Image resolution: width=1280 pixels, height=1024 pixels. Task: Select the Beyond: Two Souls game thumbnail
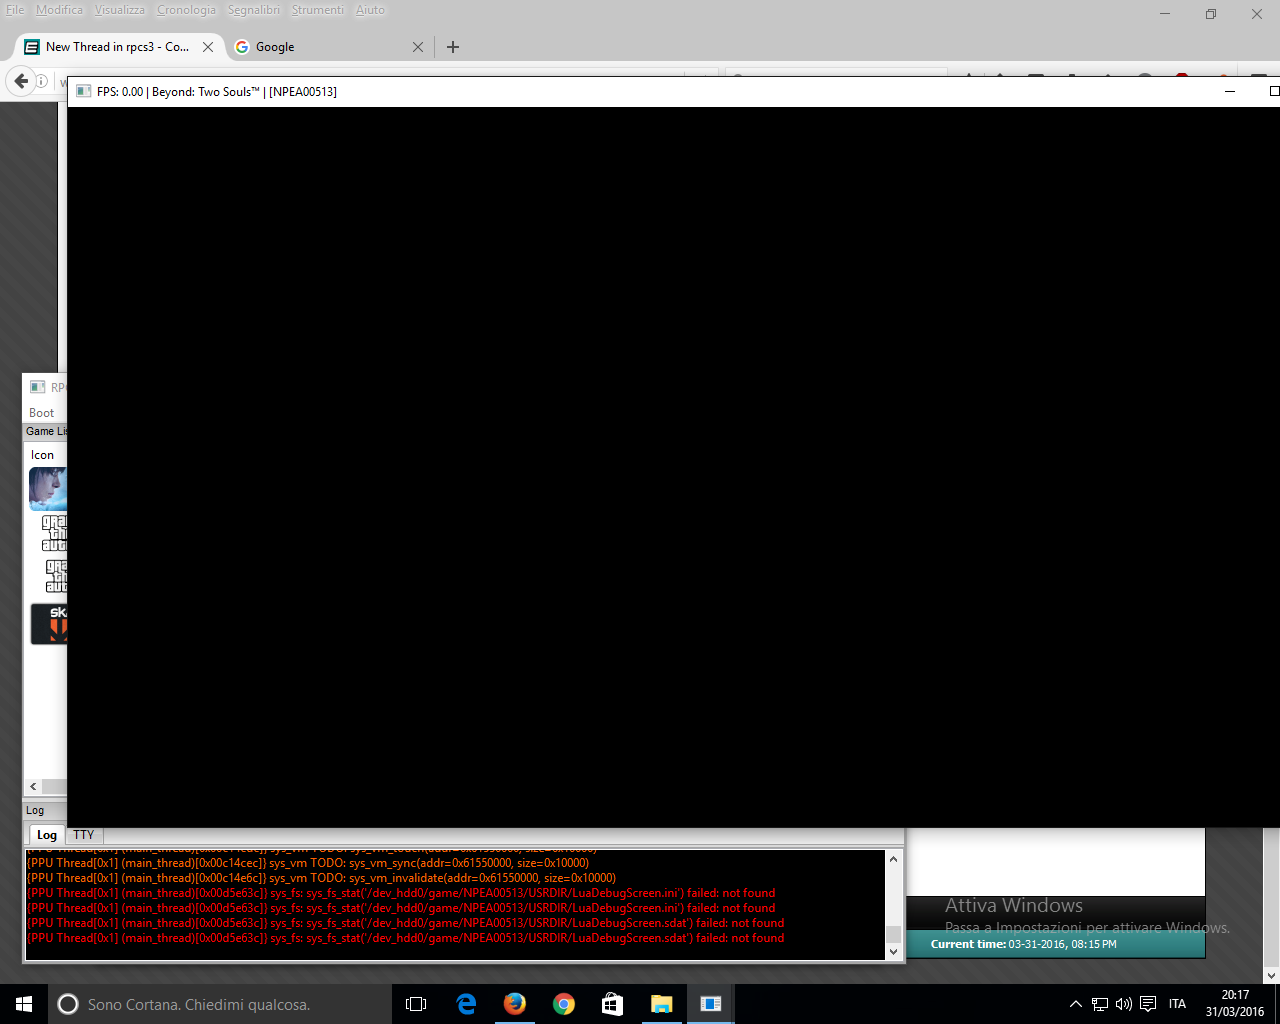tap(48, 489)
